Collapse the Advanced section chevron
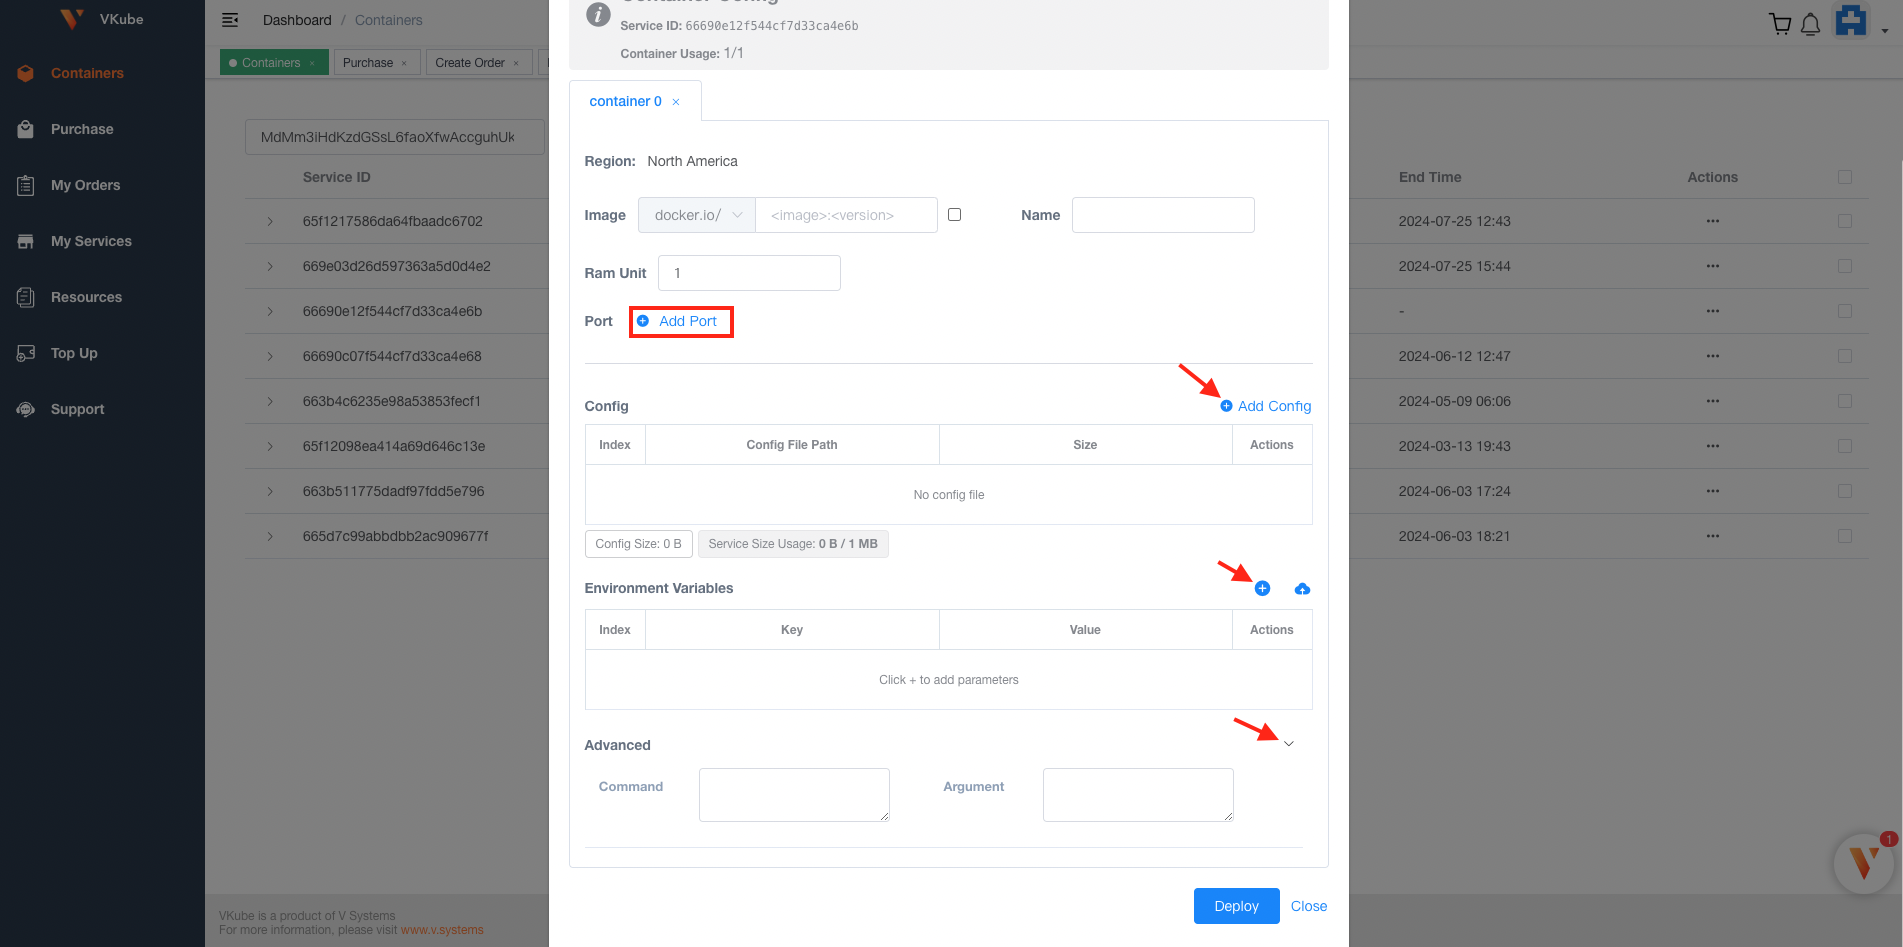The height and width of the screenshot is (947, 1903). 1288,744
